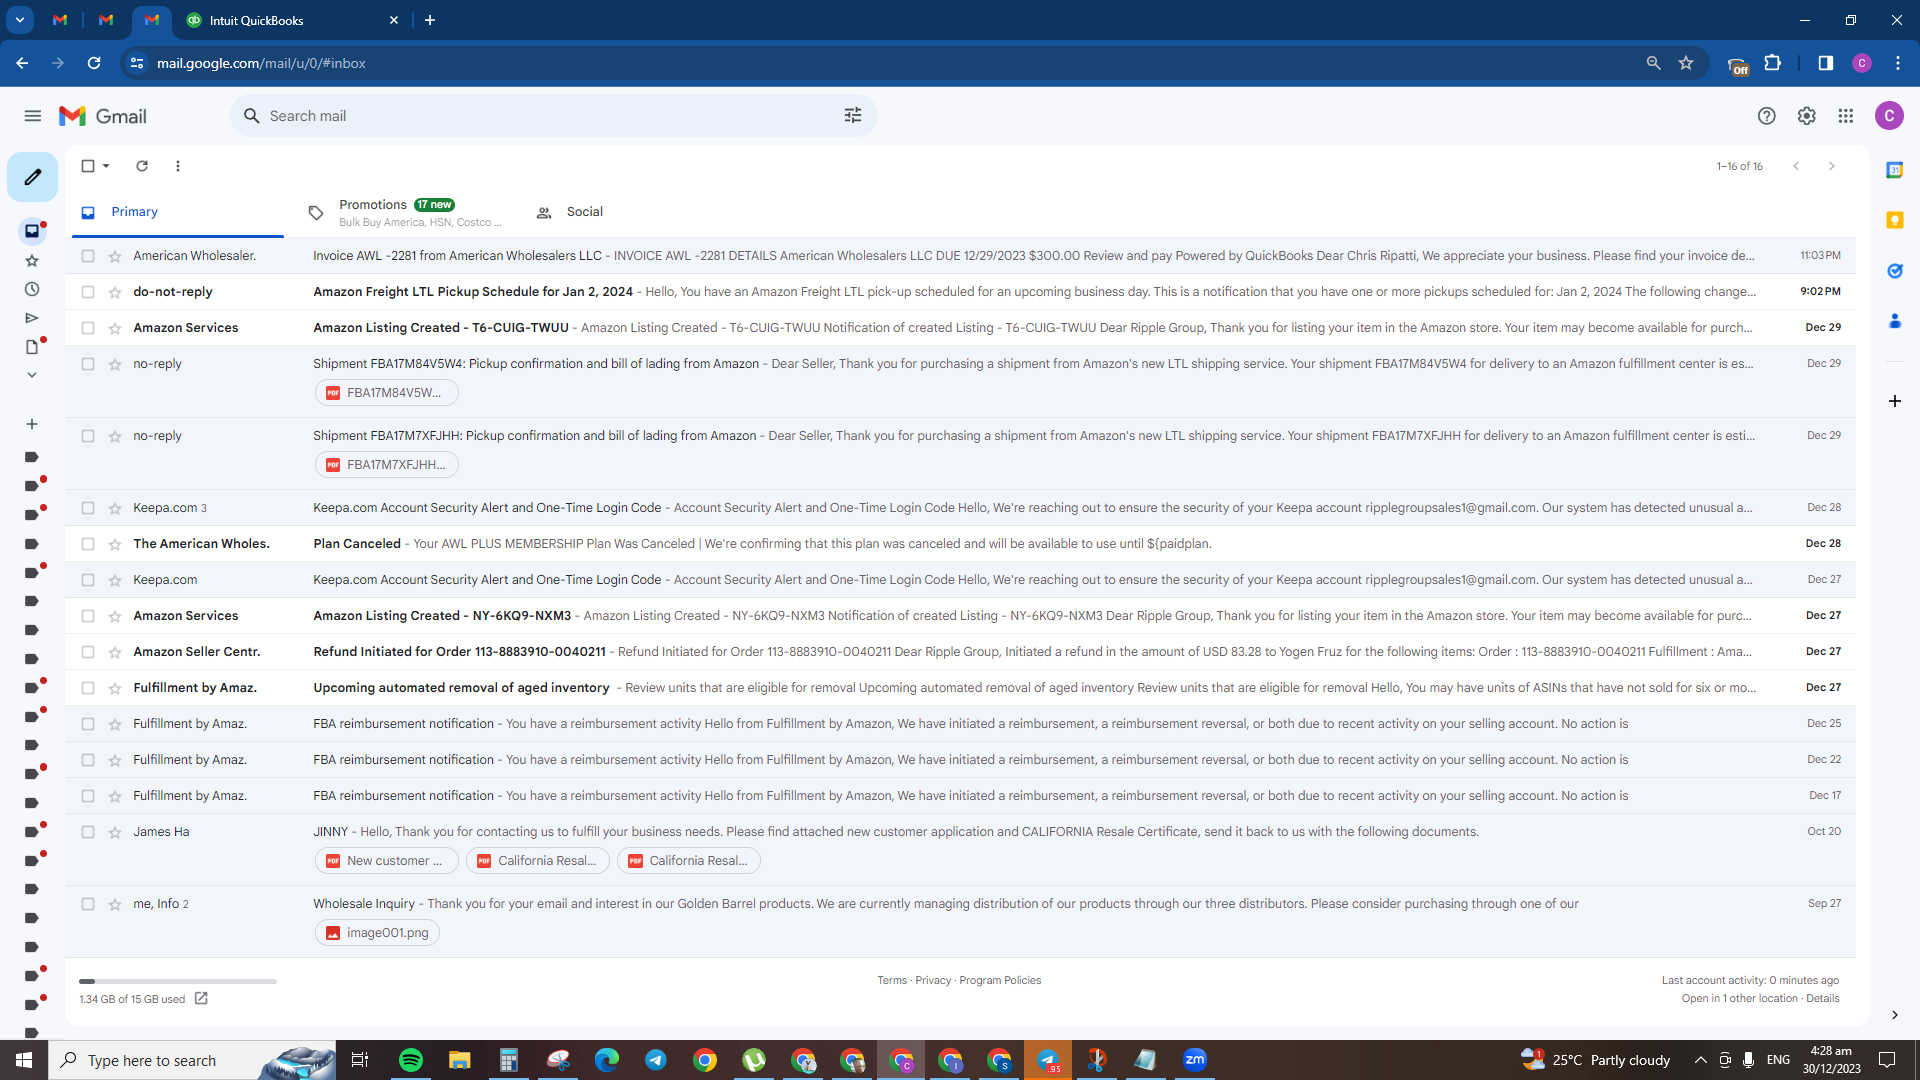
Task: Star the Keepa.com 3 conversation
Action: 115,508
